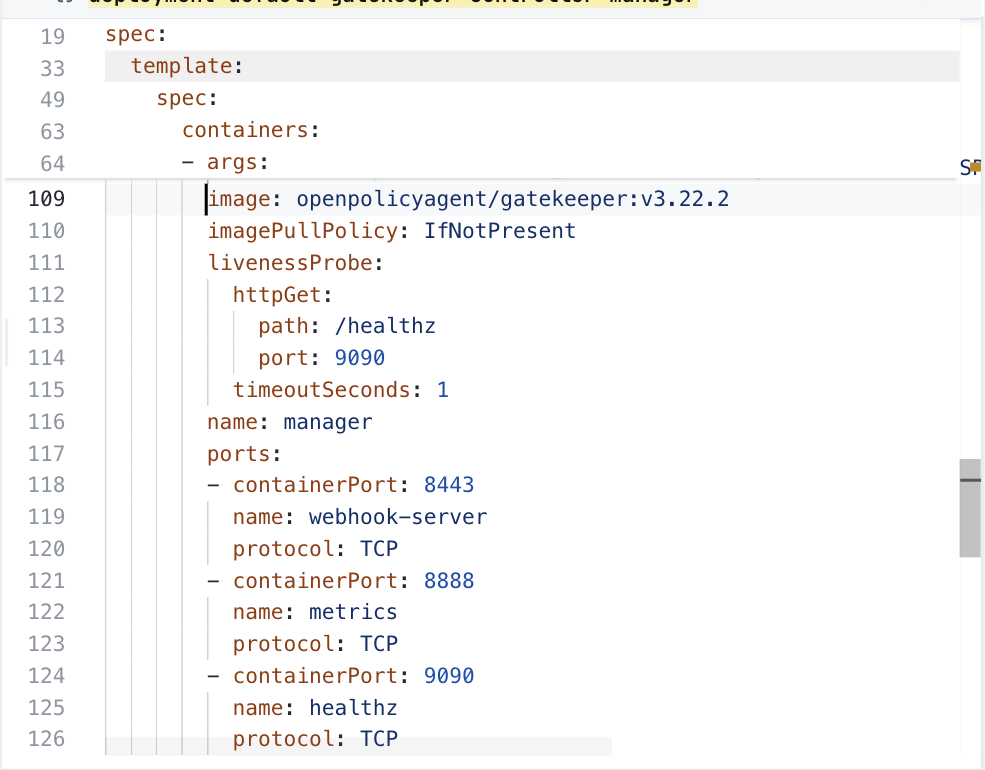Click the nested 'spec:' sticky line 49
This screenshot has width=985, height=770.
tap(187, 98)
